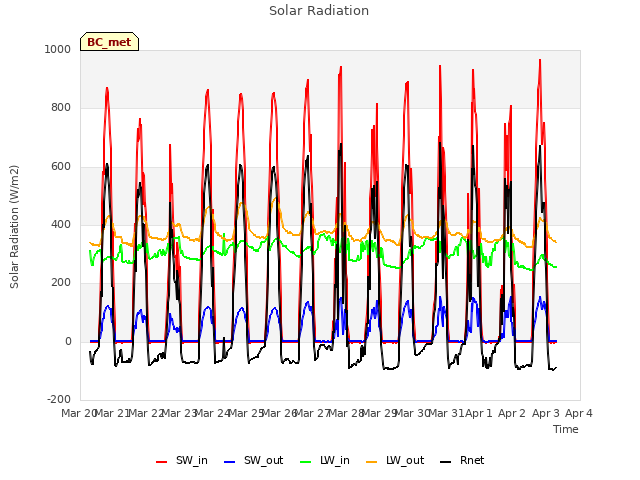Click the 600 y-axis tick label
The image size is (640, 480).
(61, 167)
